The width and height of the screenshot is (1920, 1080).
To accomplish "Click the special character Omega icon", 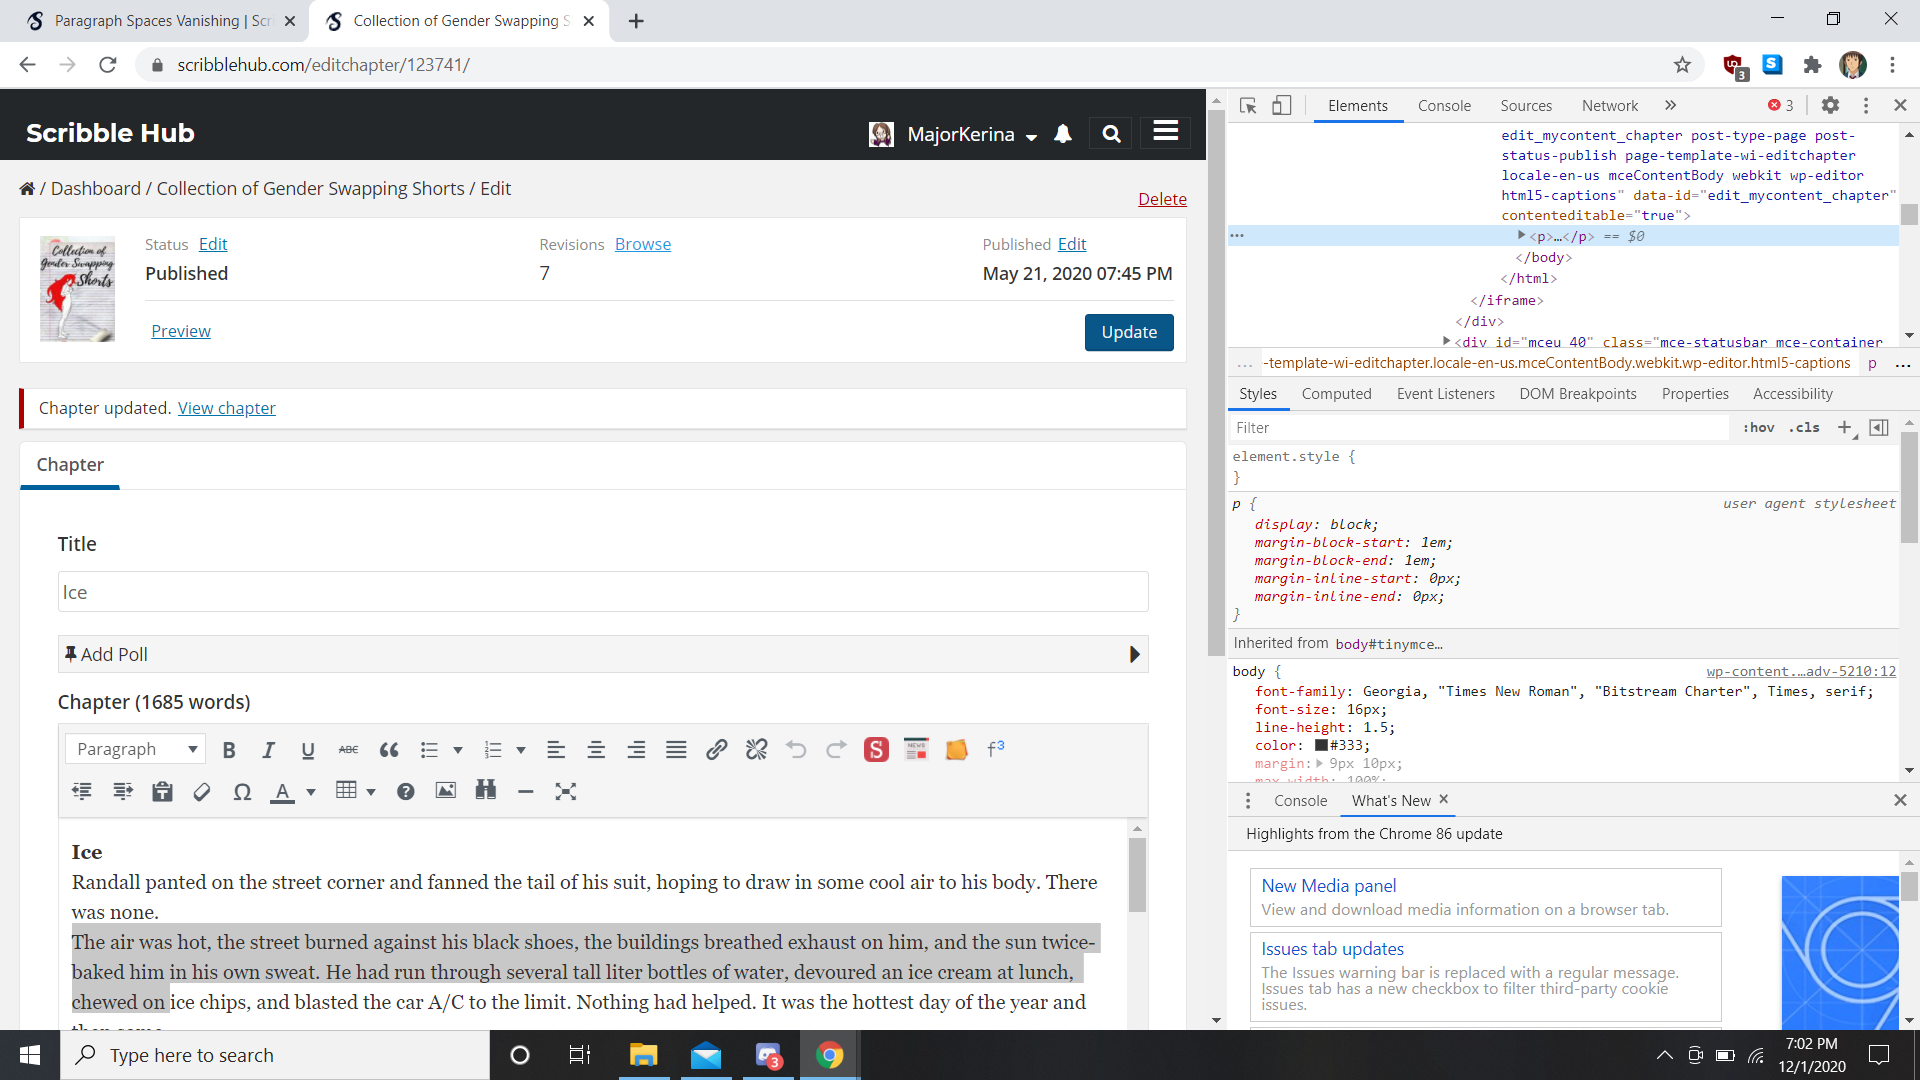I will [242, 792].
